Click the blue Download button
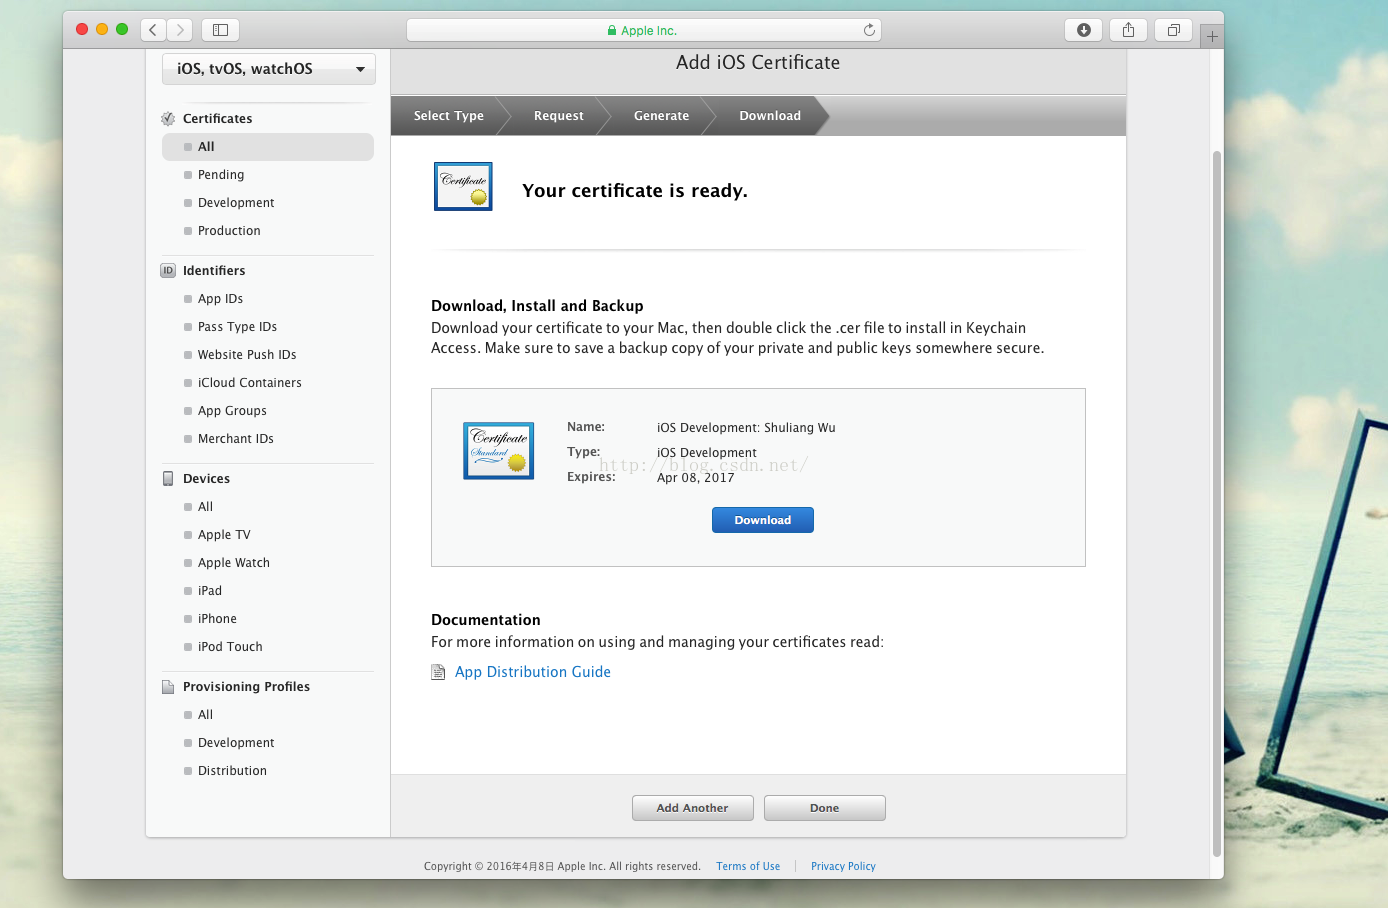This screenshot has width=1388, height=908. pos(763,520)
